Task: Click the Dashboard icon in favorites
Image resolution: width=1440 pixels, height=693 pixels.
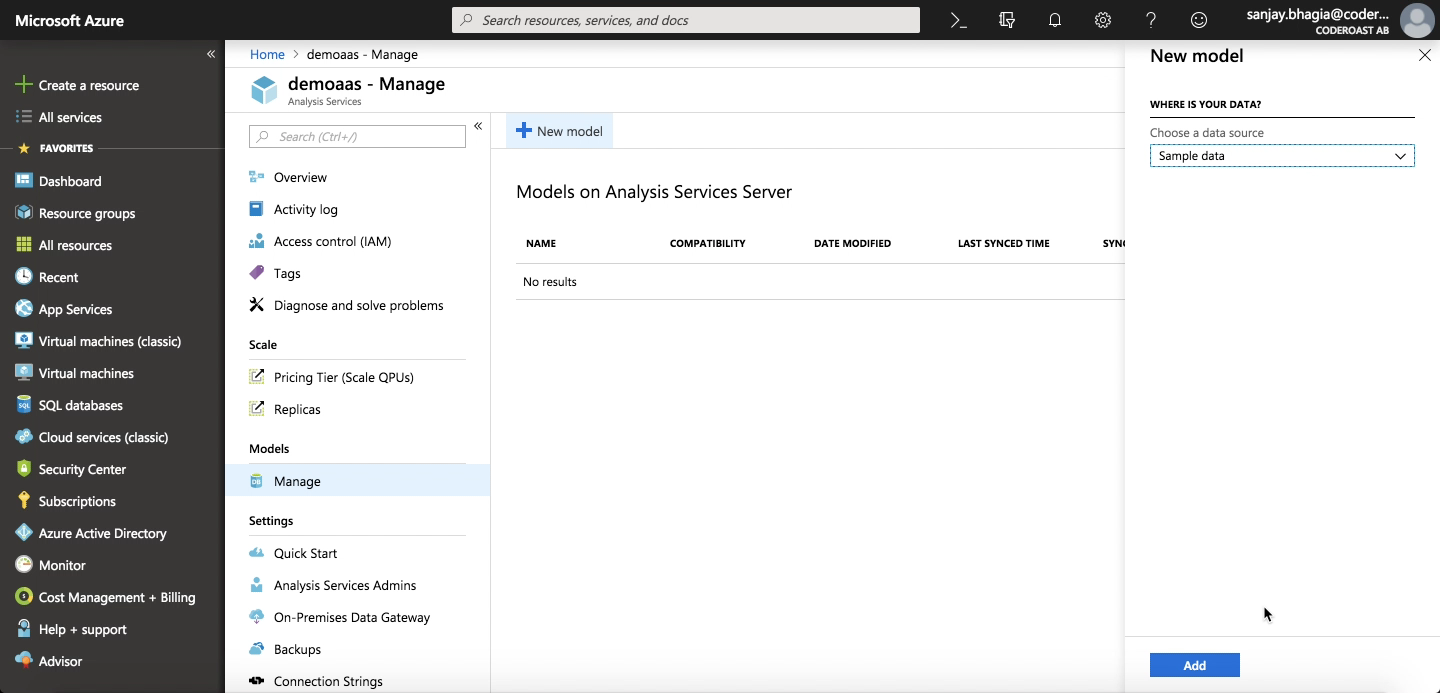Action: coord(24,181)
